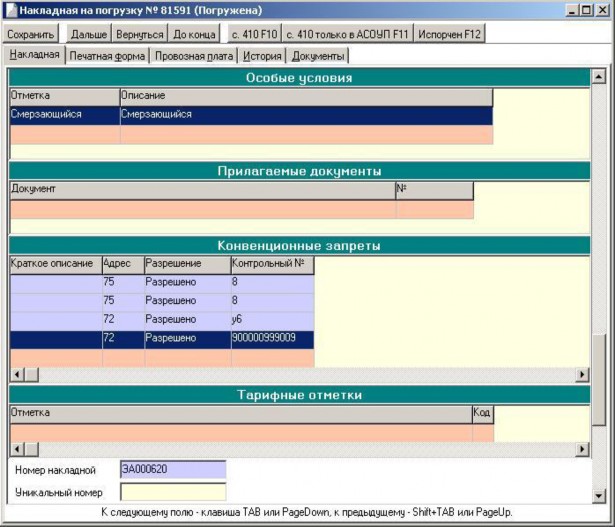Click с. 410 только в АСОУП F11

(347, 34)
